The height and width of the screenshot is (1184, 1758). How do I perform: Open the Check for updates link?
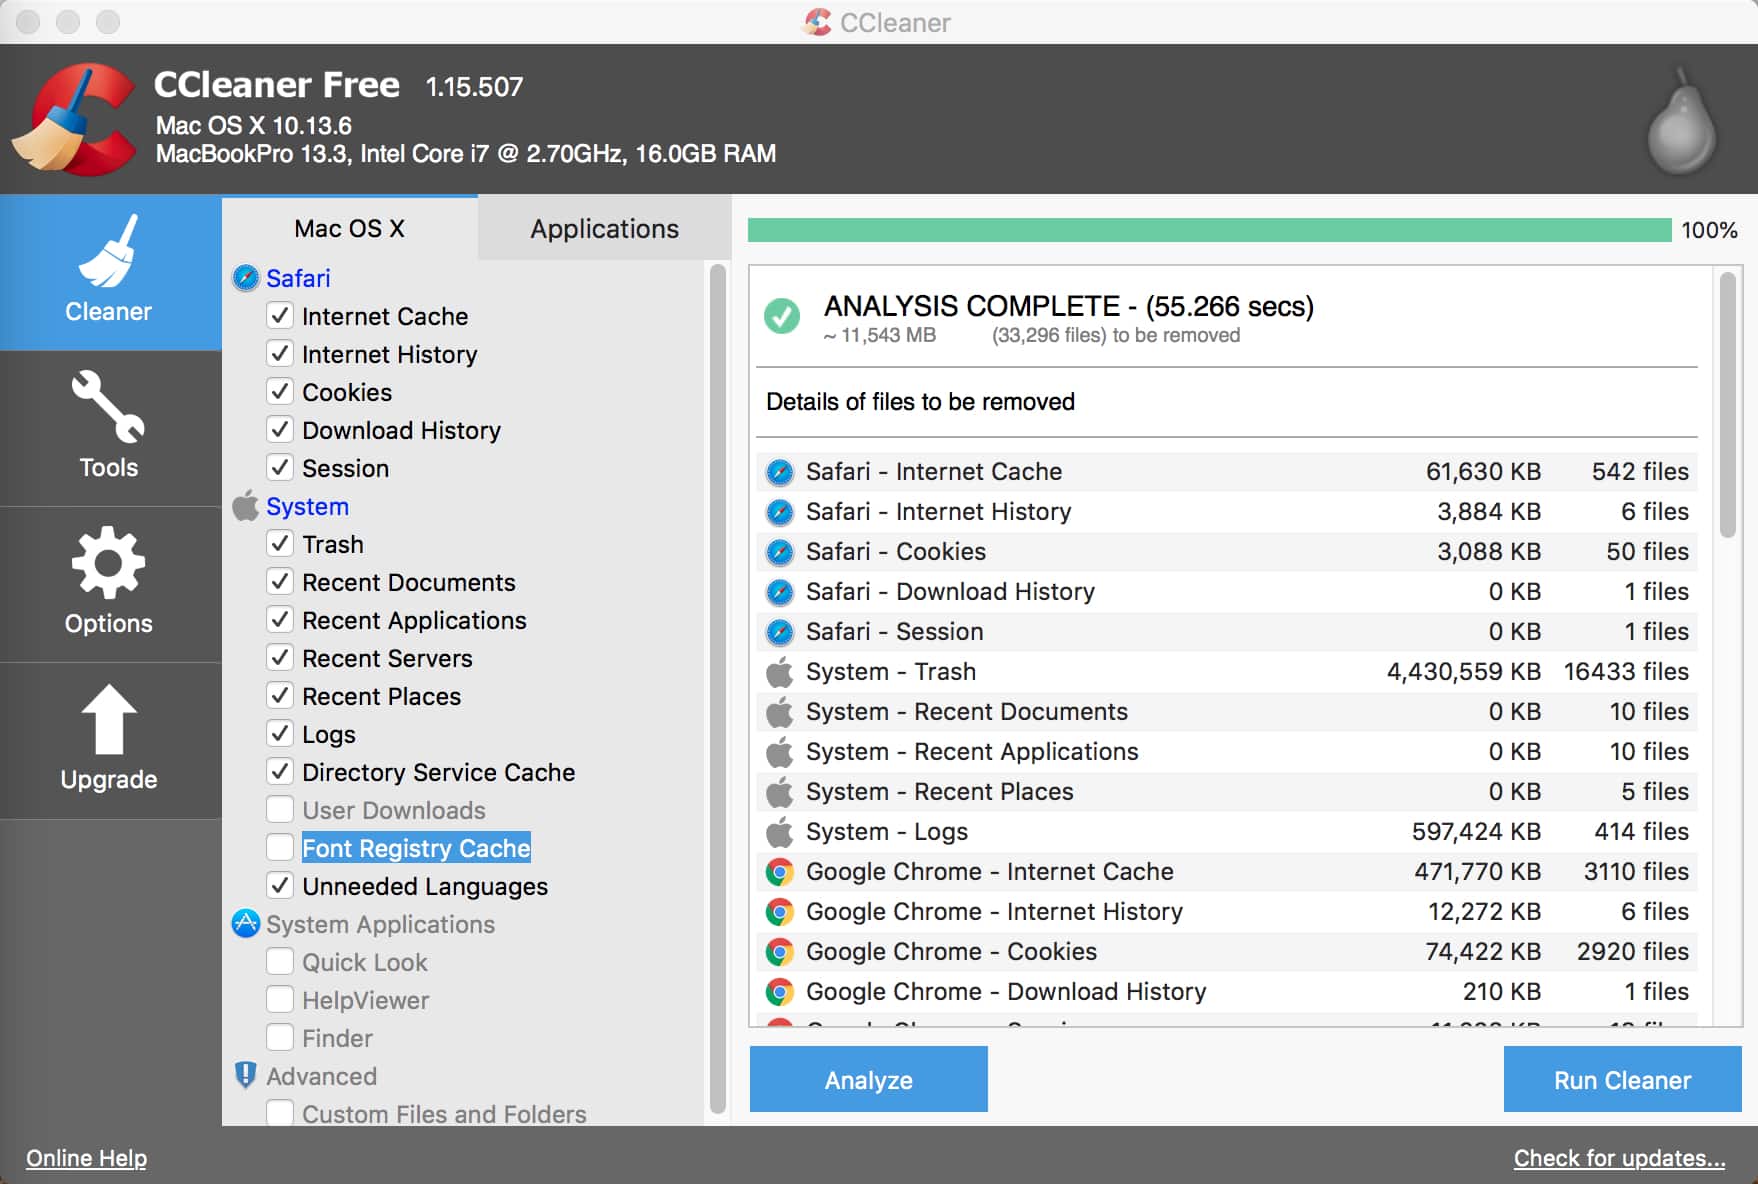tap(1618, 1158)
